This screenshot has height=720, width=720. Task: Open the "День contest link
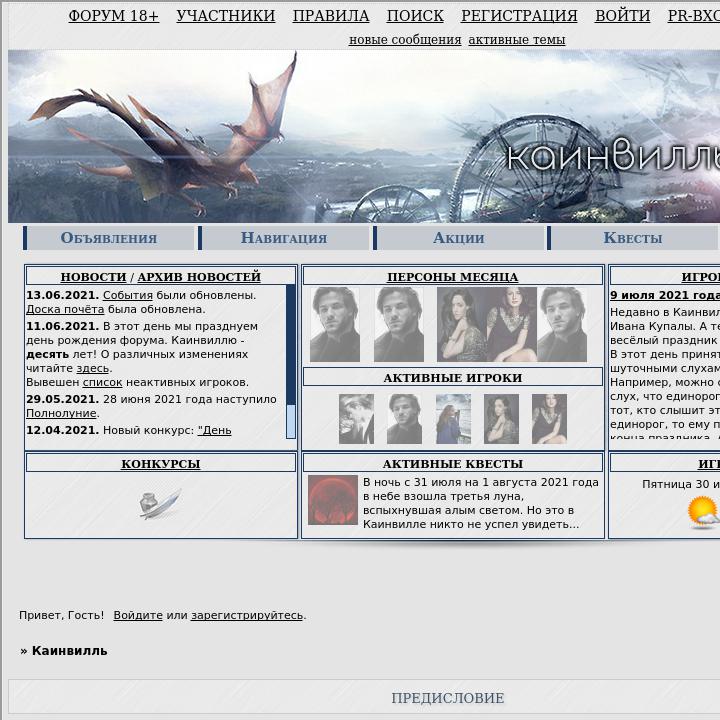tap(214, 431)
